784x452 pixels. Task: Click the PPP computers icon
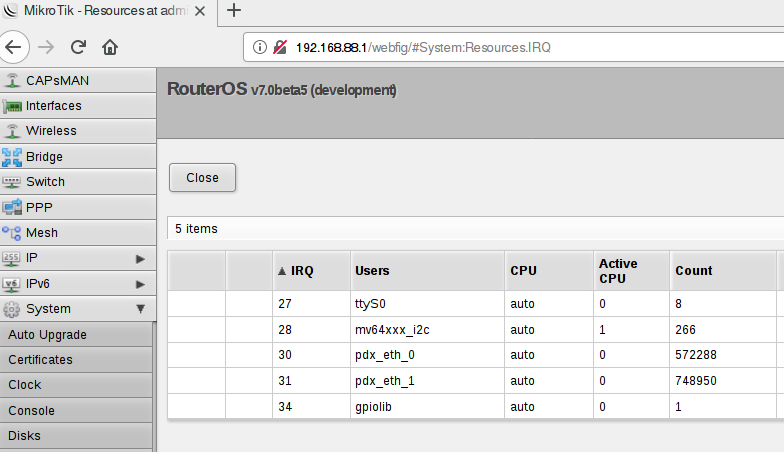[x=12, y=207]
